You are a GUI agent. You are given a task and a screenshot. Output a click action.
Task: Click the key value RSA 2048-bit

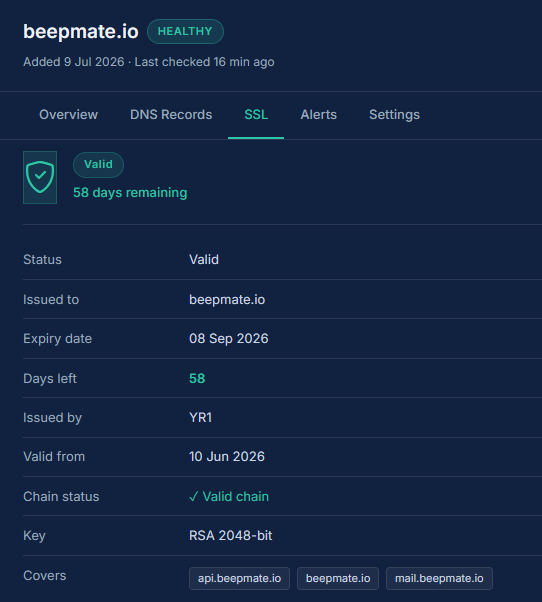click(230, 536)
